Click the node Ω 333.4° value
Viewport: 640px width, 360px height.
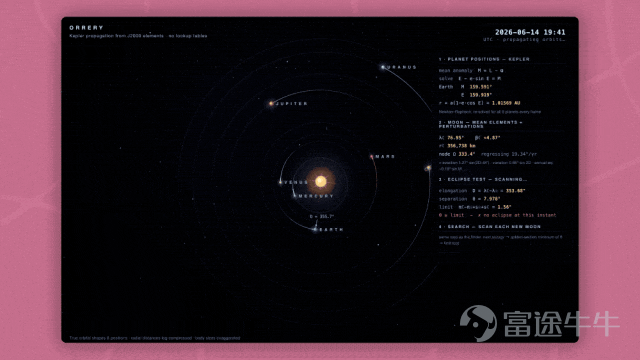467,154
